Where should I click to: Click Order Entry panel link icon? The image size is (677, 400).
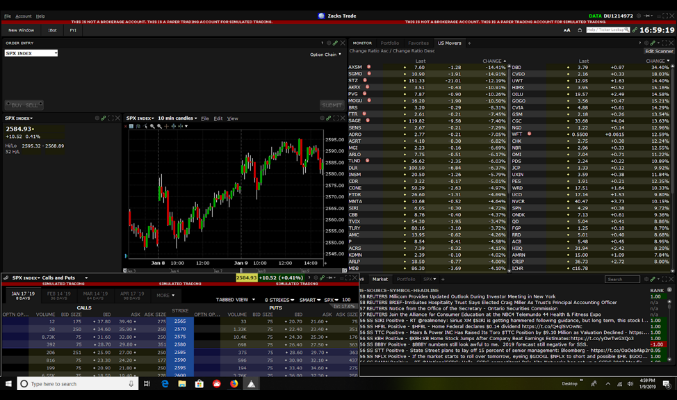click(335, 43)
